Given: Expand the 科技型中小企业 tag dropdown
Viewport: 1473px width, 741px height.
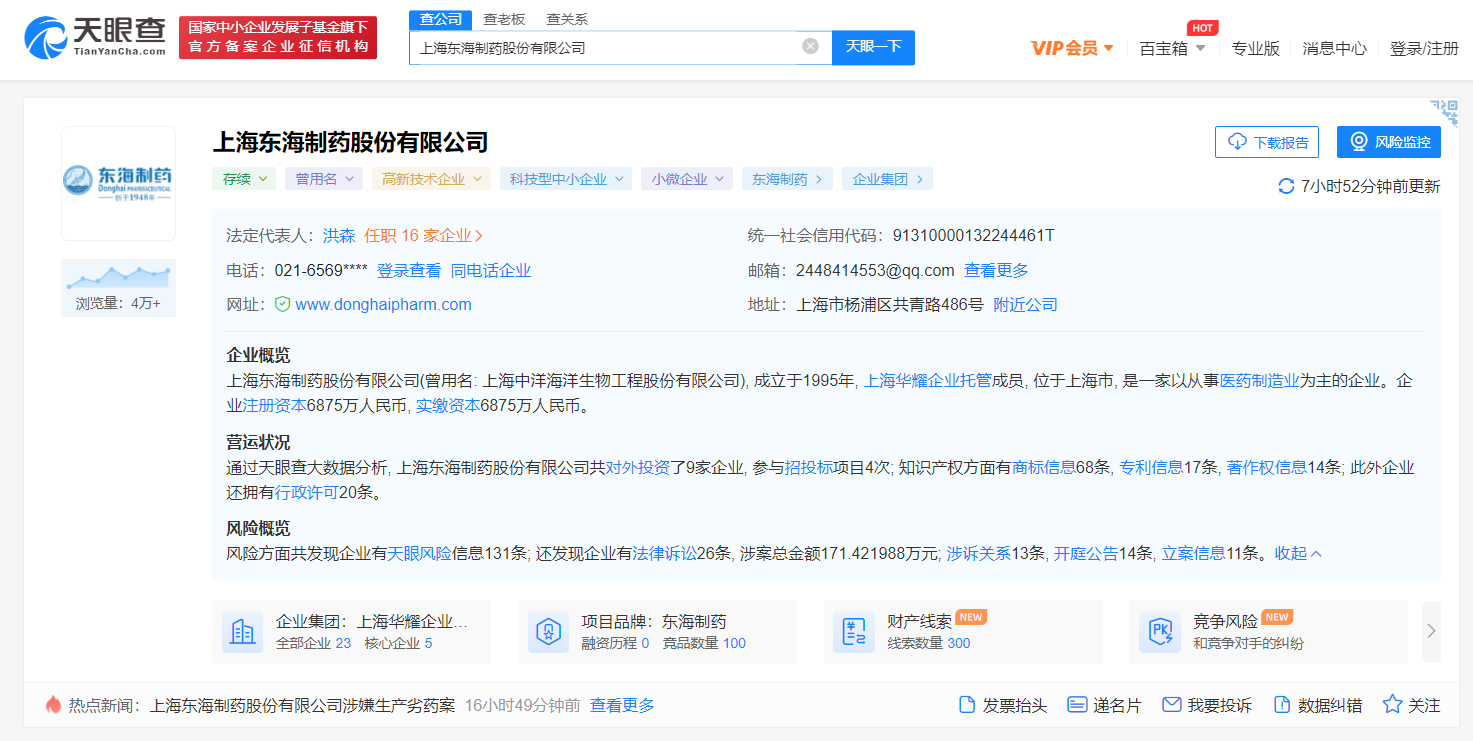Looking at the screenshot, I should 566,179.
